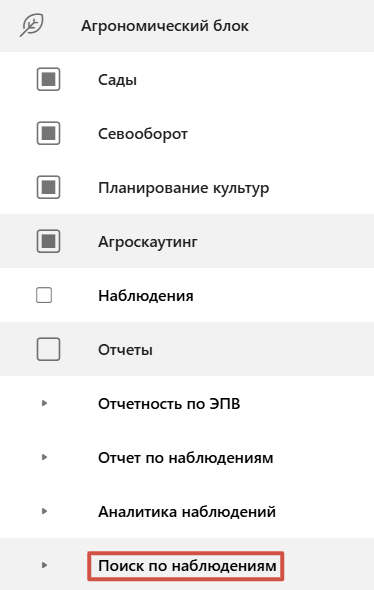
Task: Toggle the Севооборот checkbox
Action: tap(48, 133)
